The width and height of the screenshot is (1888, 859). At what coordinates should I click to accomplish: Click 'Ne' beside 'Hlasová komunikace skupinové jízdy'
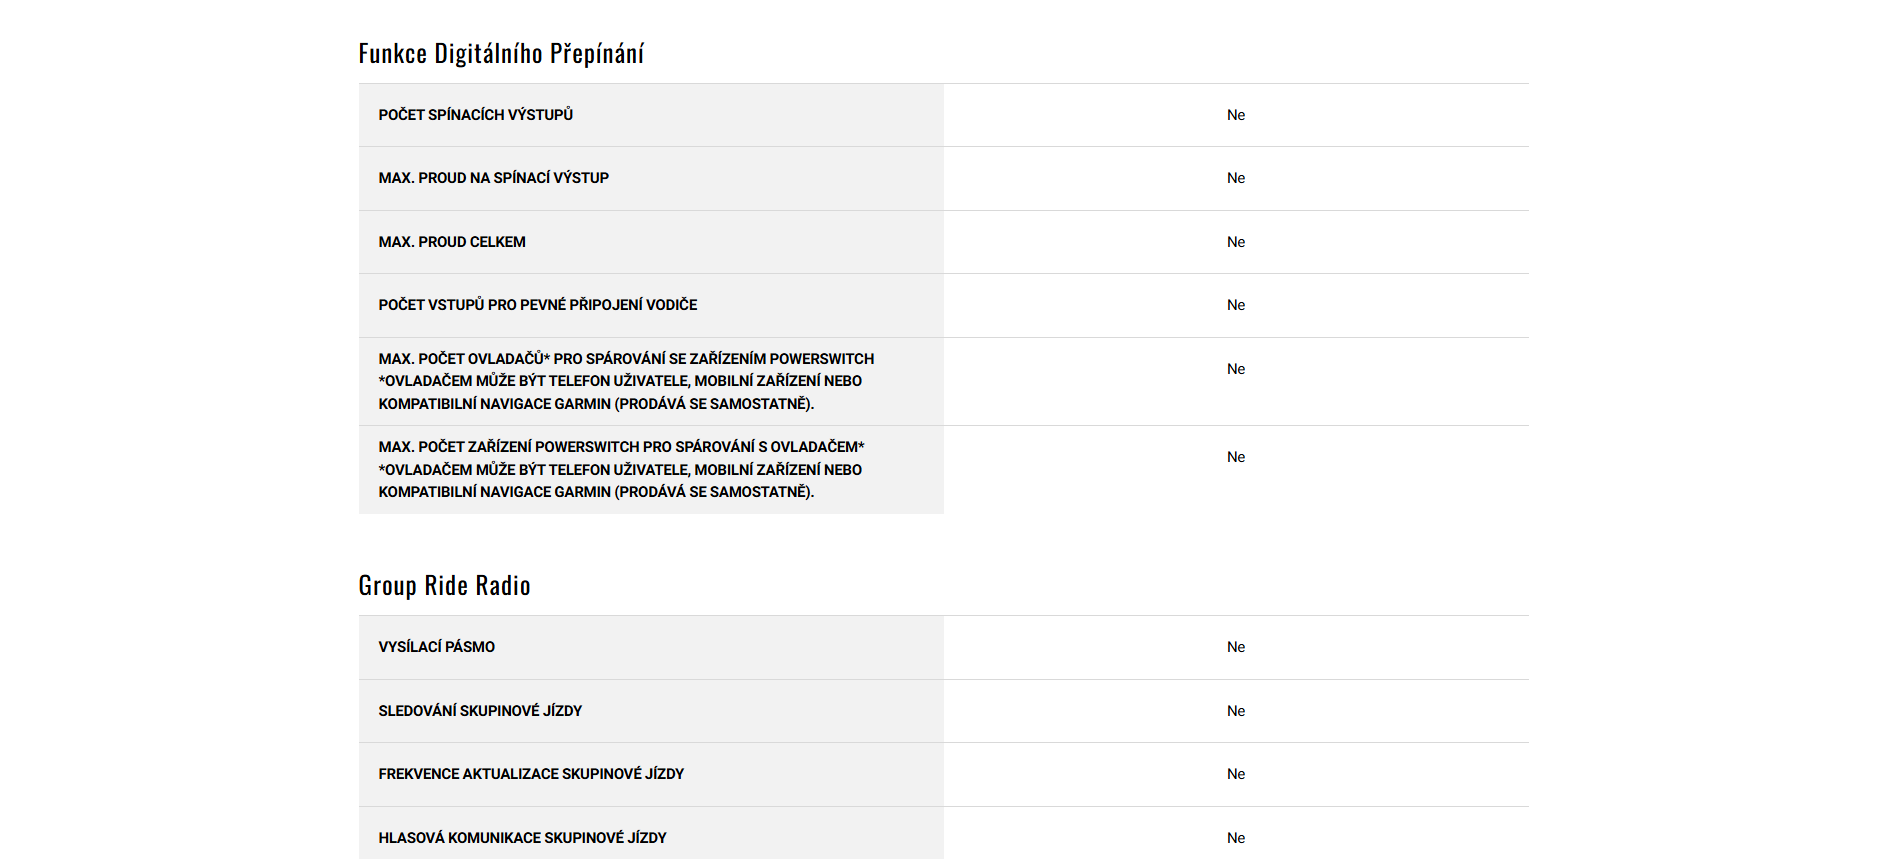point(1235,838)
